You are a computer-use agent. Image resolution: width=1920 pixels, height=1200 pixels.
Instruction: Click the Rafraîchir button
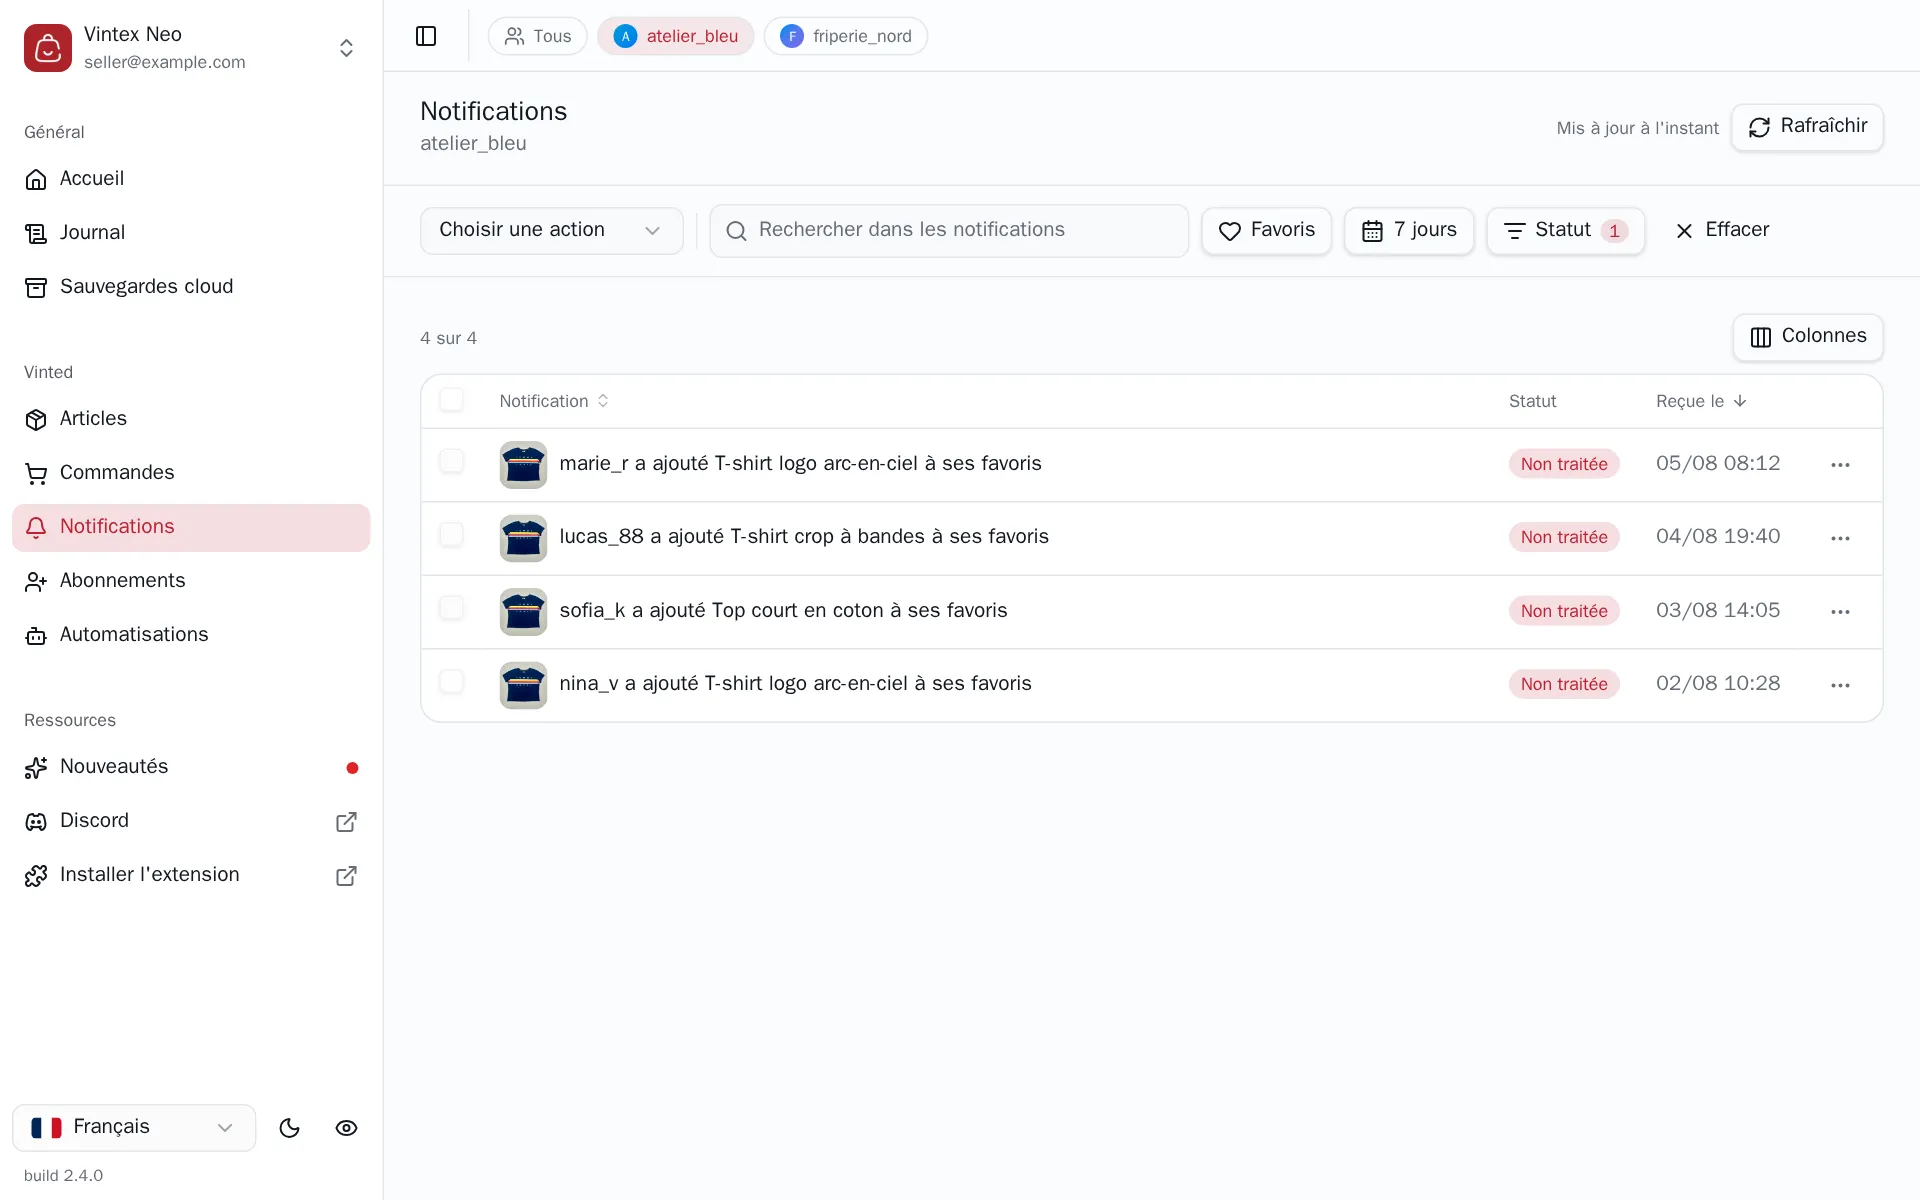click(x=1807, y=127)
